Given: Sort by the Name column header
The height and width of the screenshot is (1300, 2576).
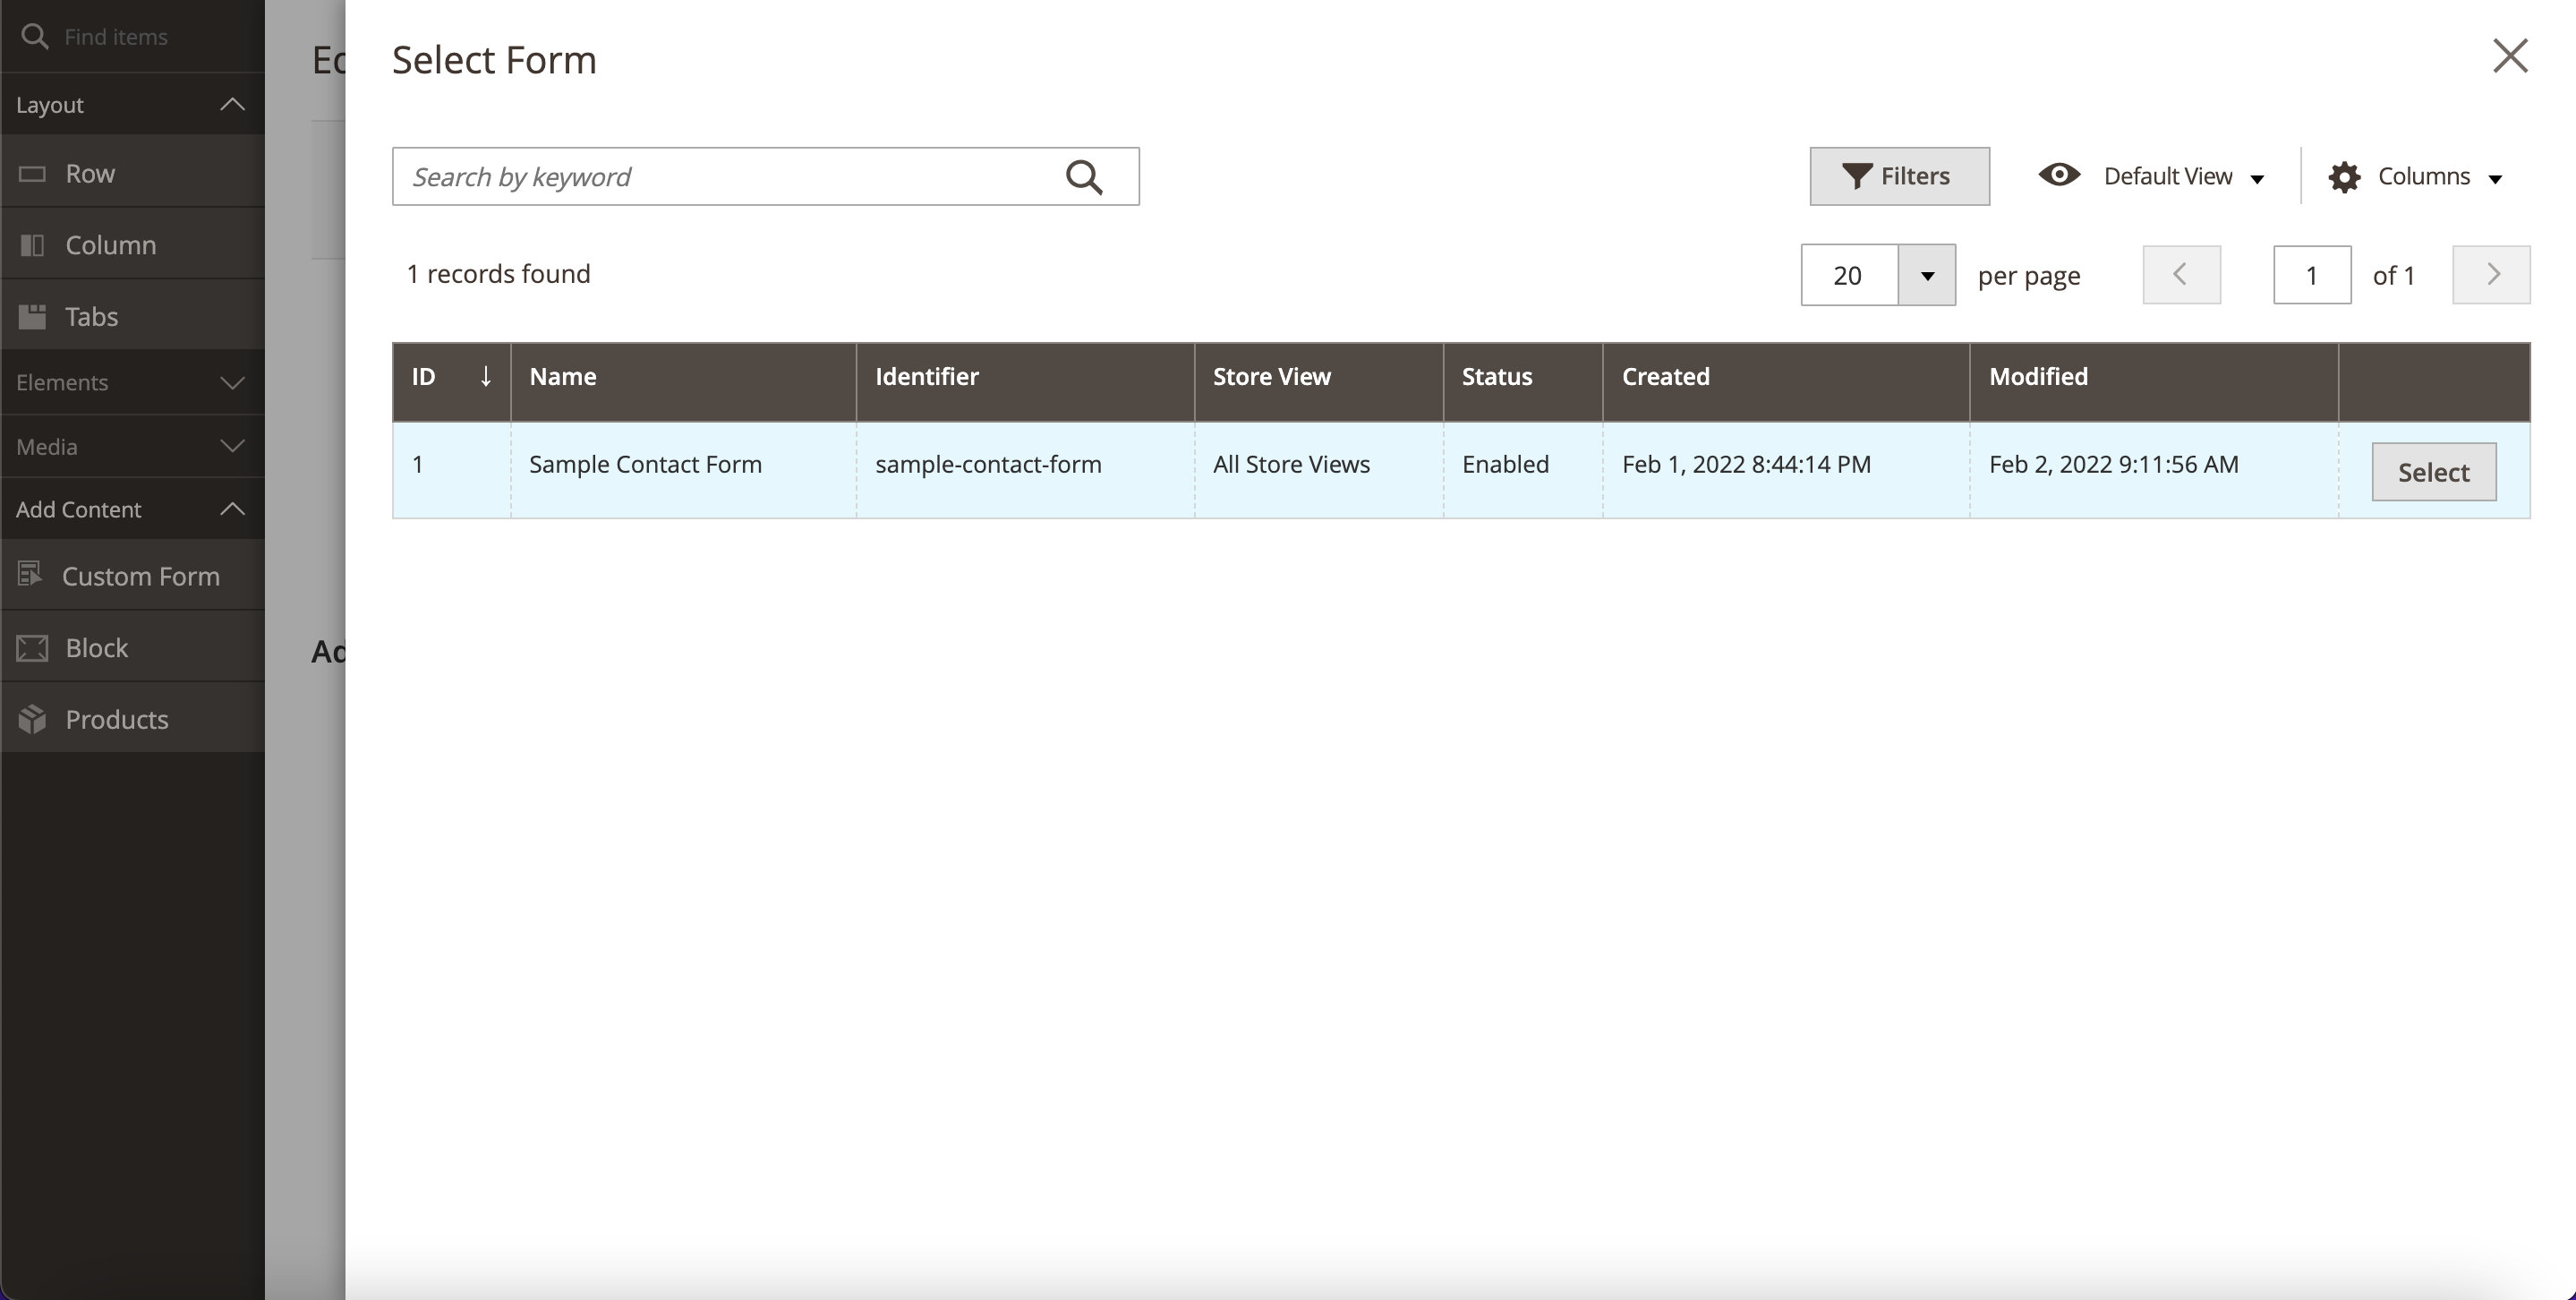Looking at the screenshot, I should [x=563, y=377].
